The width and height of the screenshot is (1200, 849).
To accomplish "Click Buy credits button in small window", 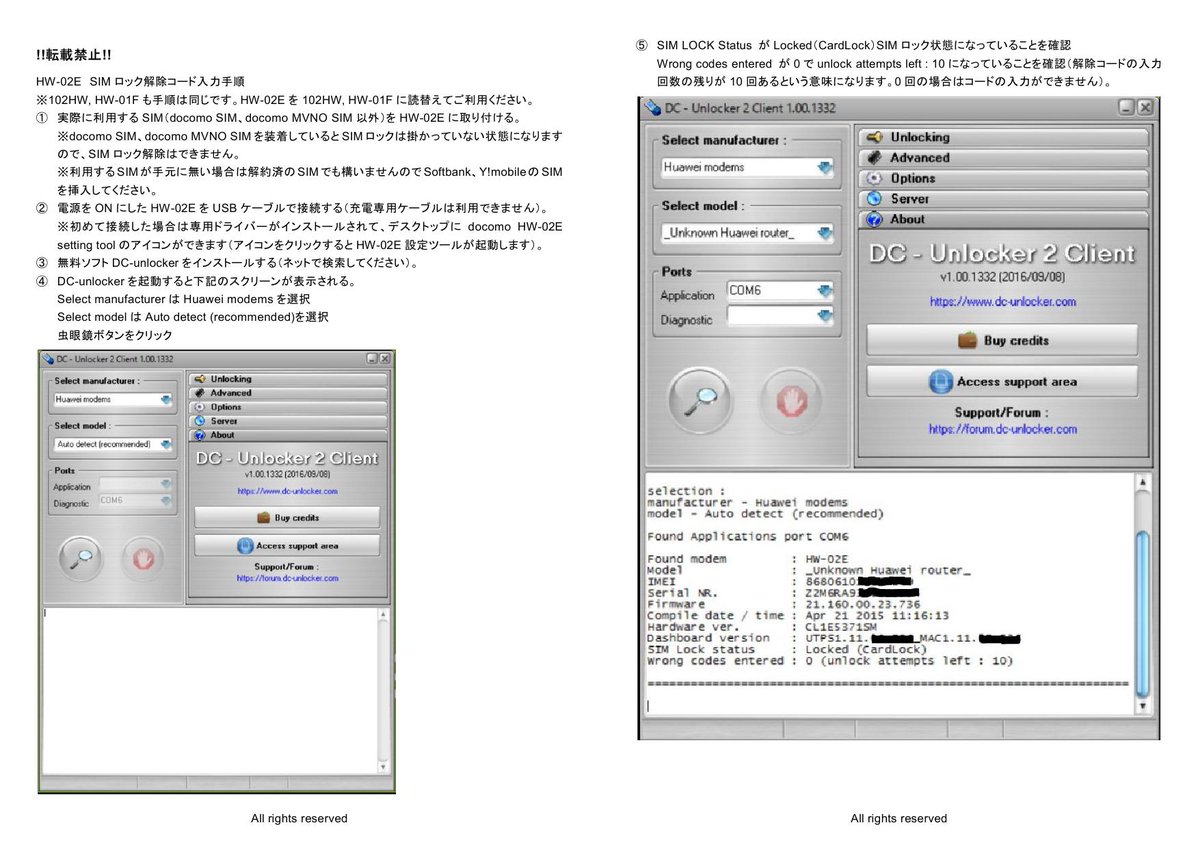I will coord(287,518).
